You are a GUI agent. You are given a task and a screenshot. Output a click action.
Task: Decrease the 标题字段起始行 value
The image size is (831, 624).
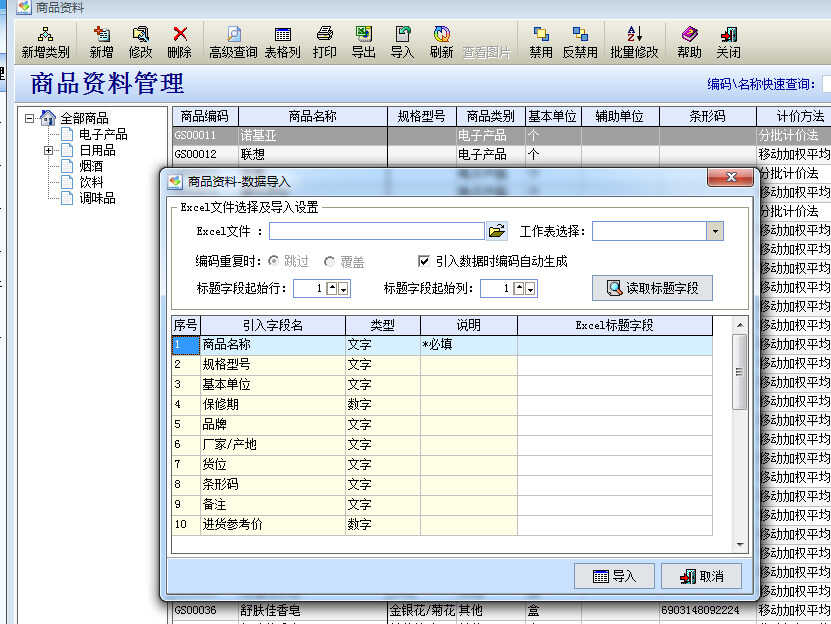coord(343,289)
